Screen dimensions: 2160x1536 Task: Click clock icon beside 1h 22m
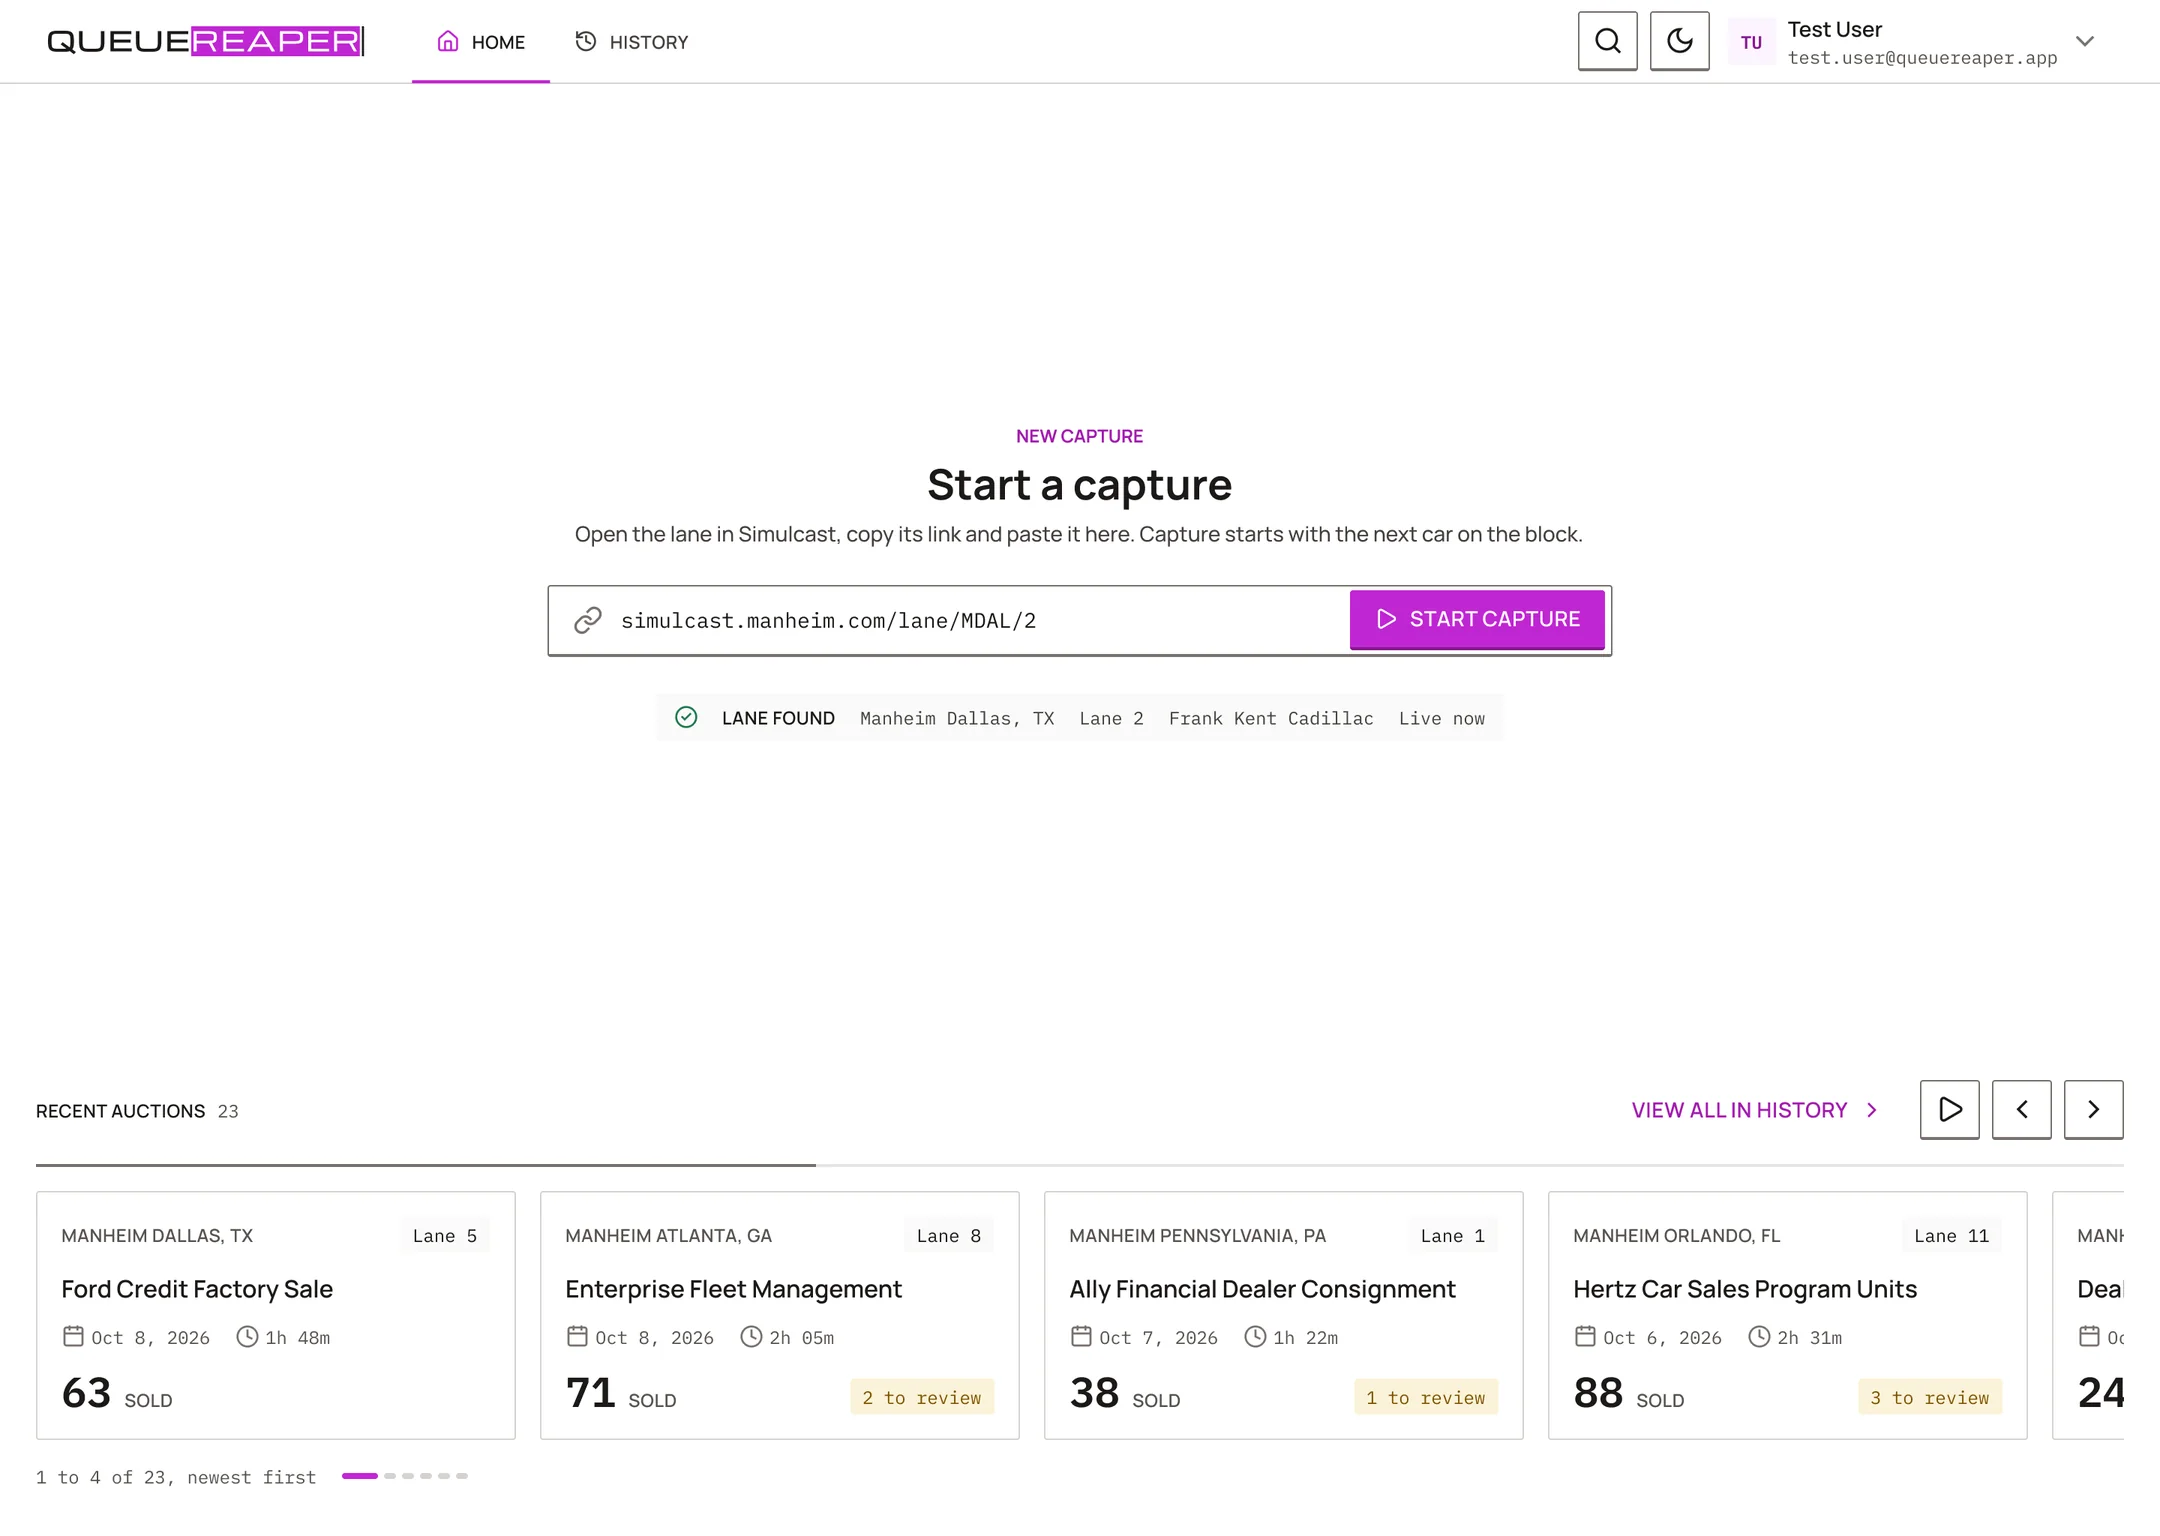point(1255,1336)
